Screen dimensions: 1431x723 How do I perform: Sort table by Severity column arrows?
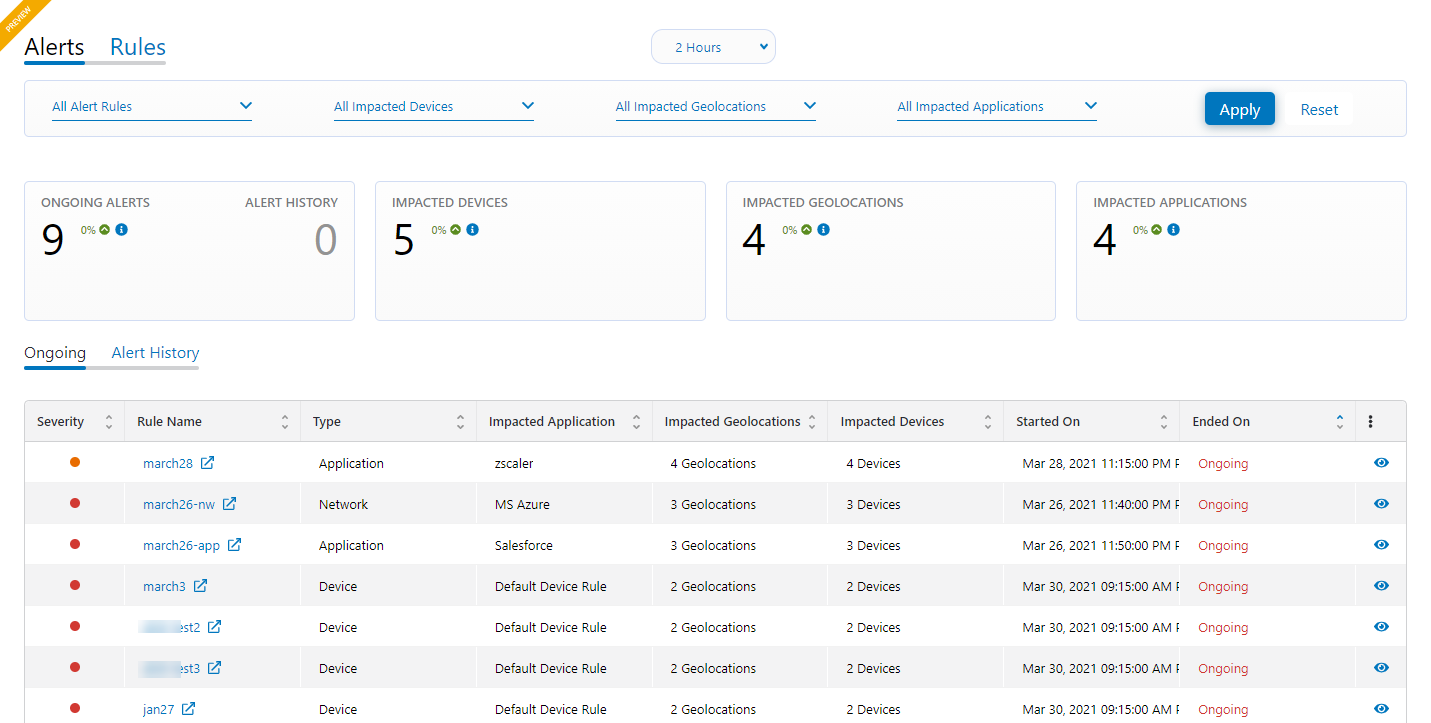tap(109, 422)
